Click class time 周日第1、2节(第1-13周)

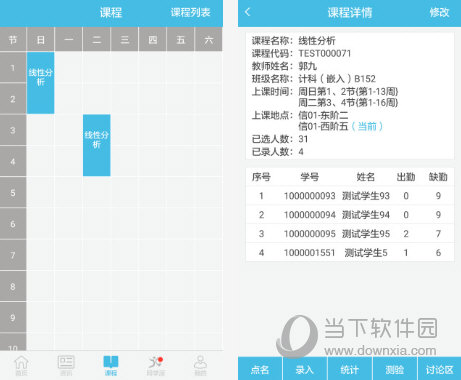348,91
